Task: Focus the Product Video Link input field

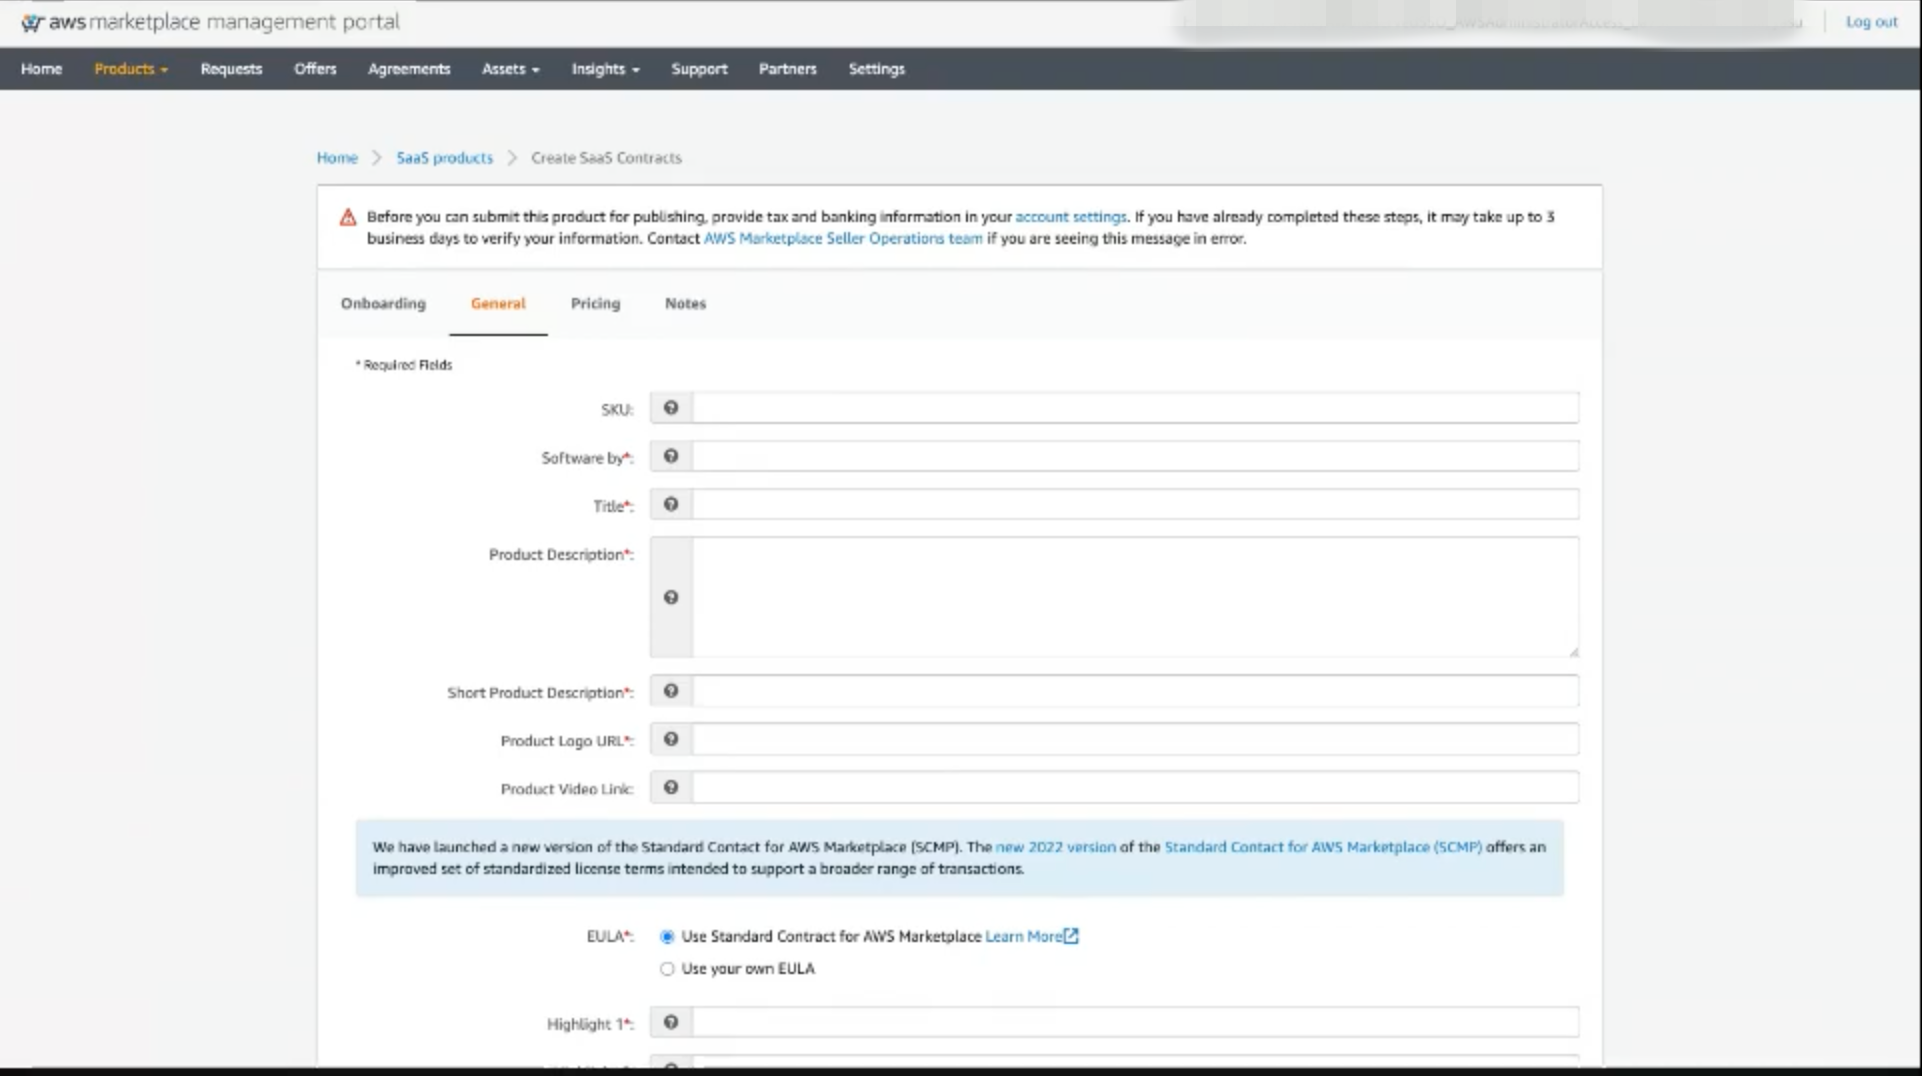Action: pos(1135,787)
